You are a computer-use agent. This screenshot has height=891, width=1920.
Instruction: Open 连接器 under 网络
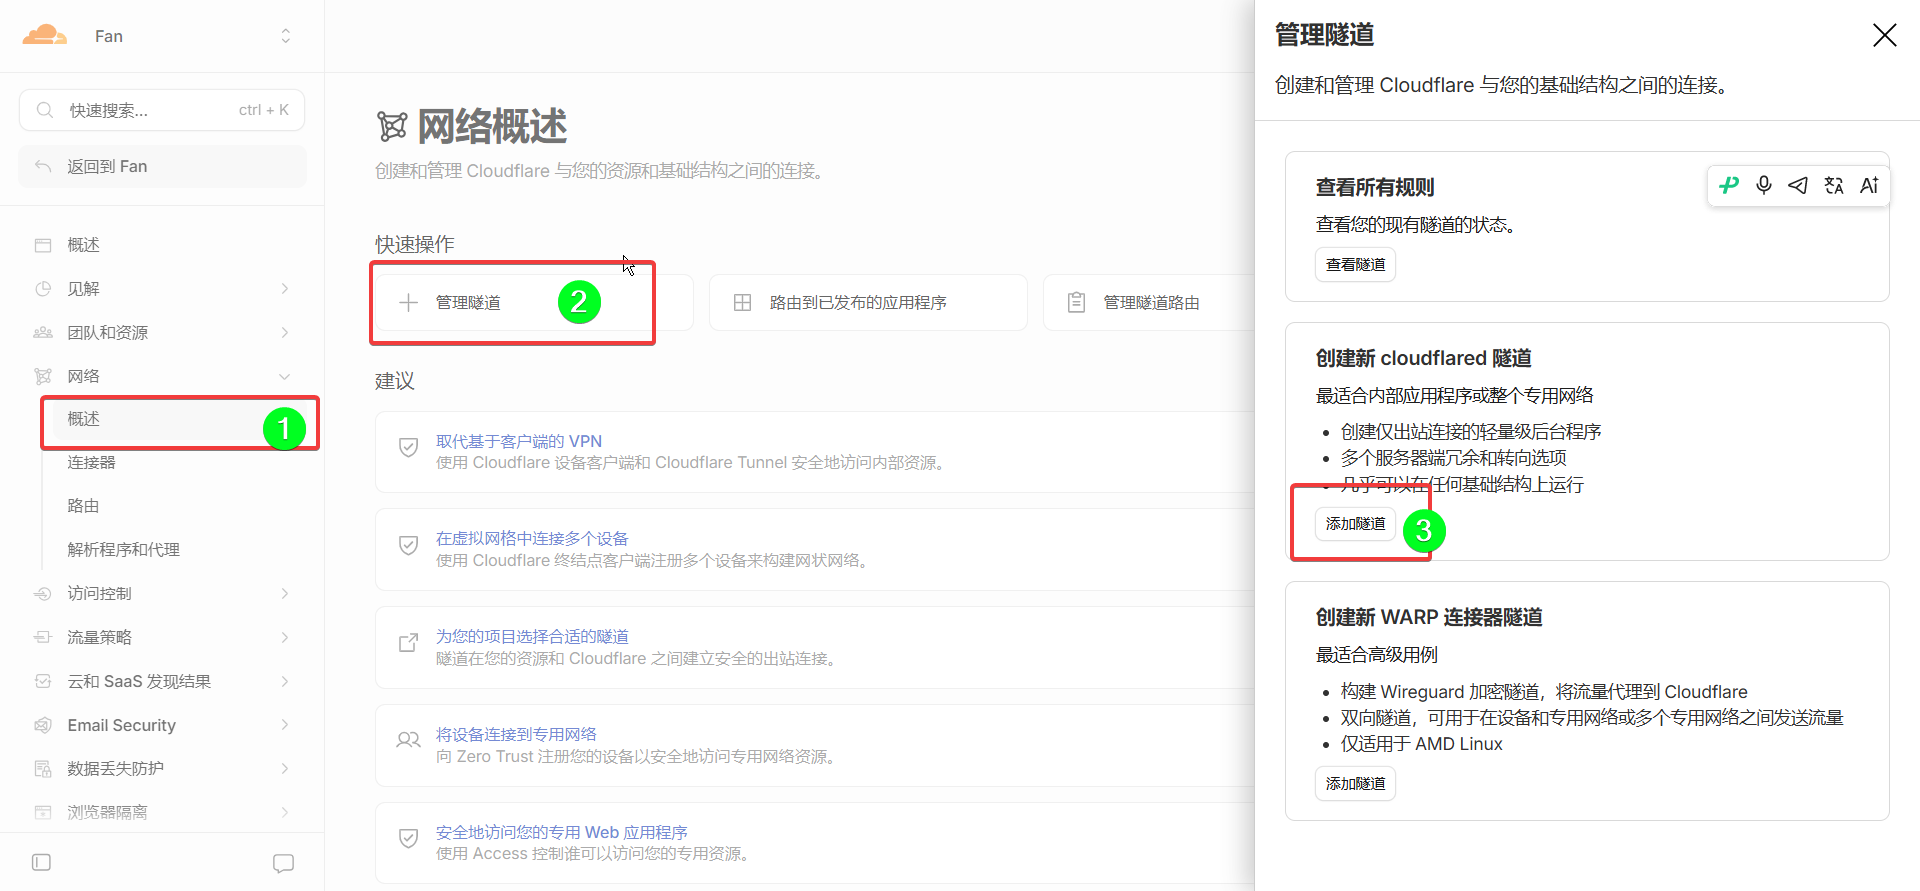pos(91,462)
